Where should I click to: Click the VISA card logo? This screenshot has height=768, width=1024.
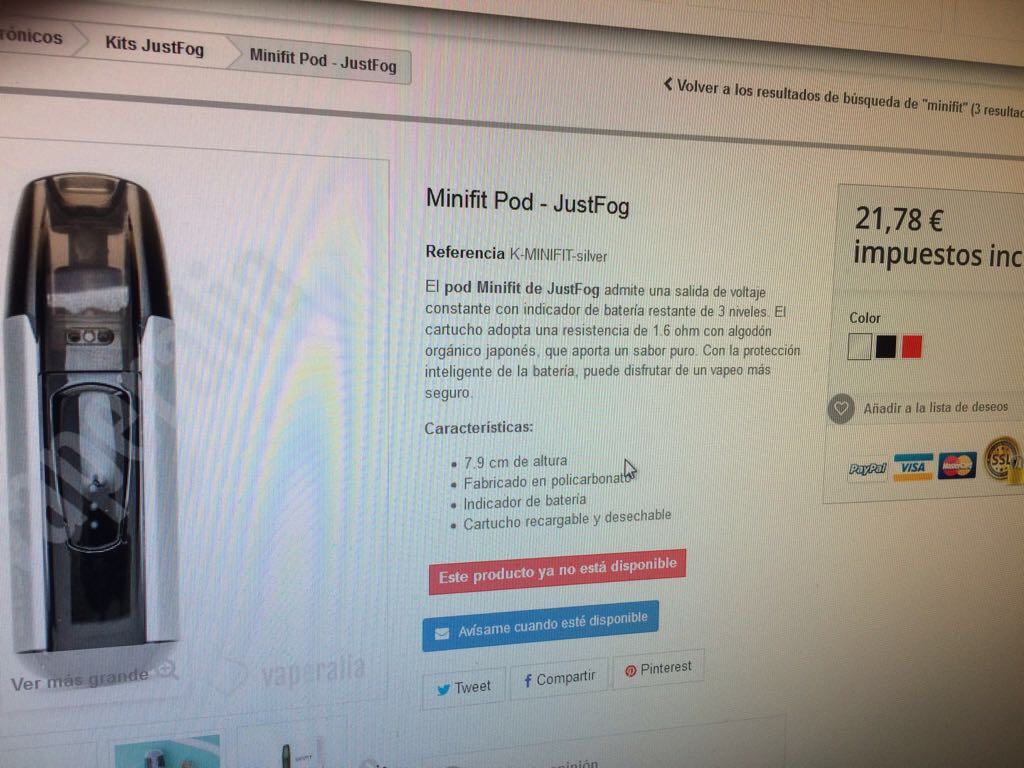(x=912, y=466)
